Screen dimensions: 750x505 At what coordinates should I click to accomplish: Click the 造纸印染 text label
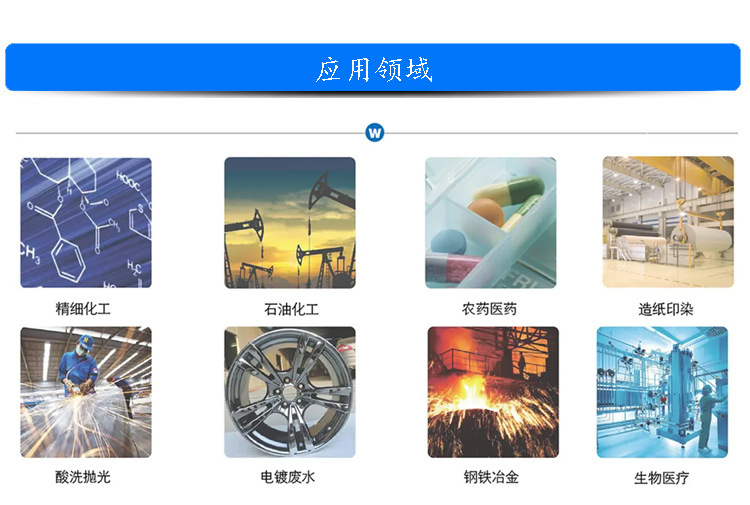coord(666,309)
